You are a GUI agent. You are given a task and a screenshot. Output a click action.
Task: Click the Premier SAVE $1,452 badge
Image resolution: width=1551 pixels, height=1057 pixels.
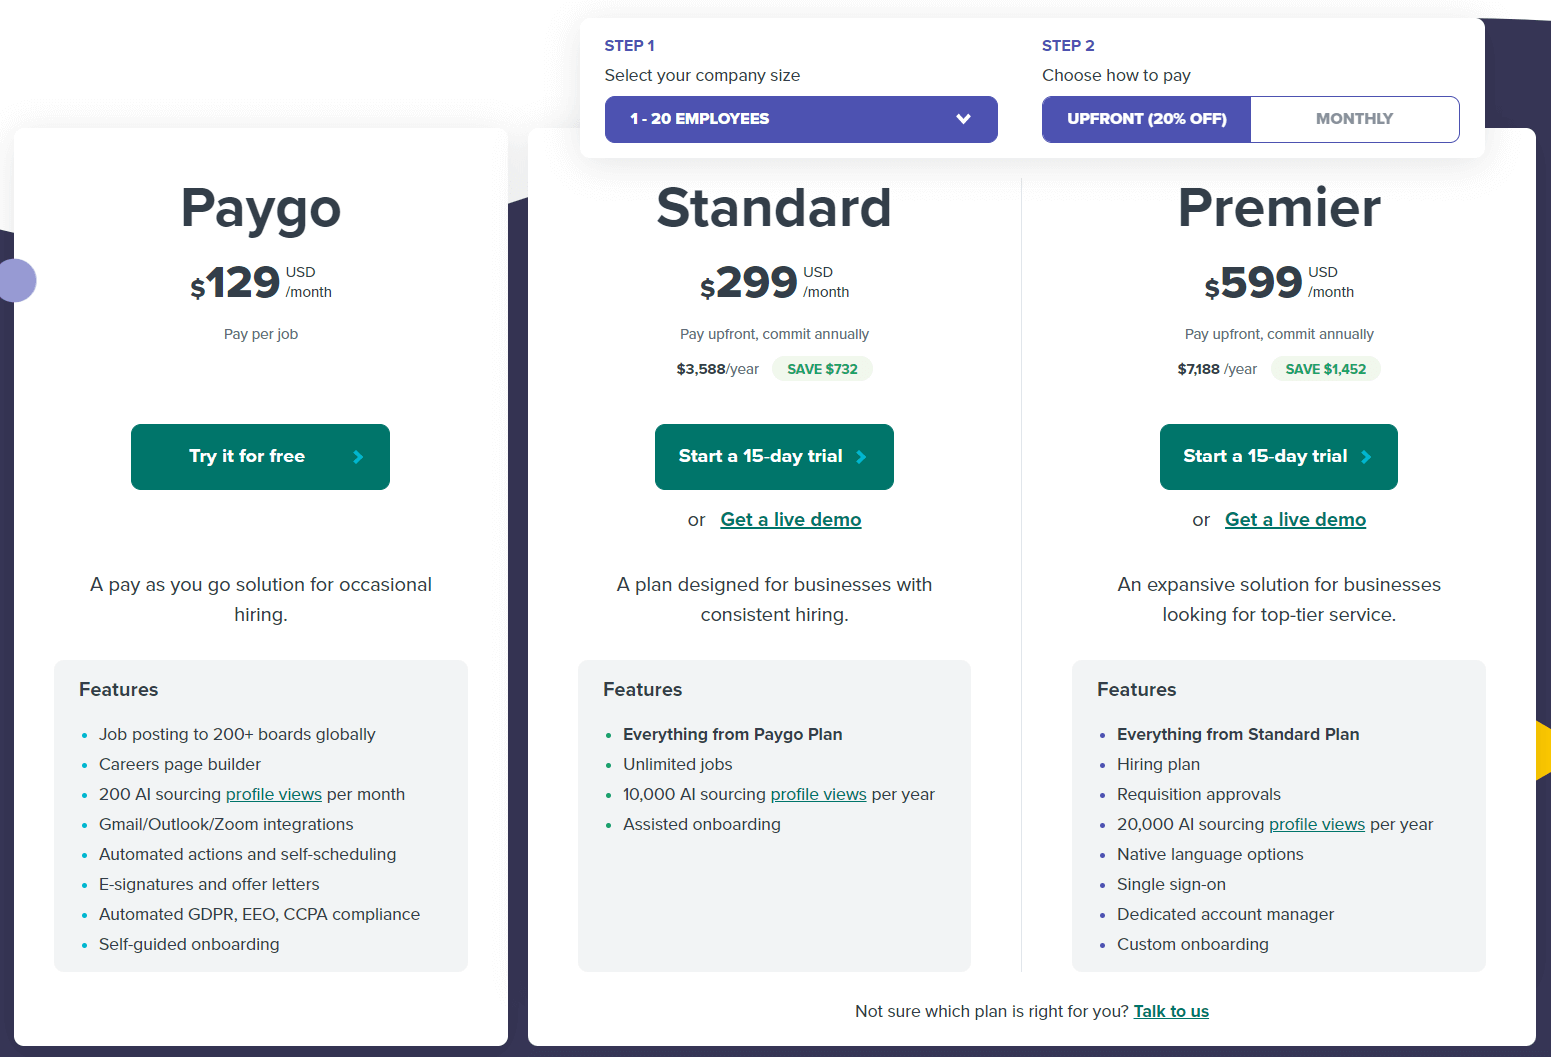click(x=1325, y=369)
